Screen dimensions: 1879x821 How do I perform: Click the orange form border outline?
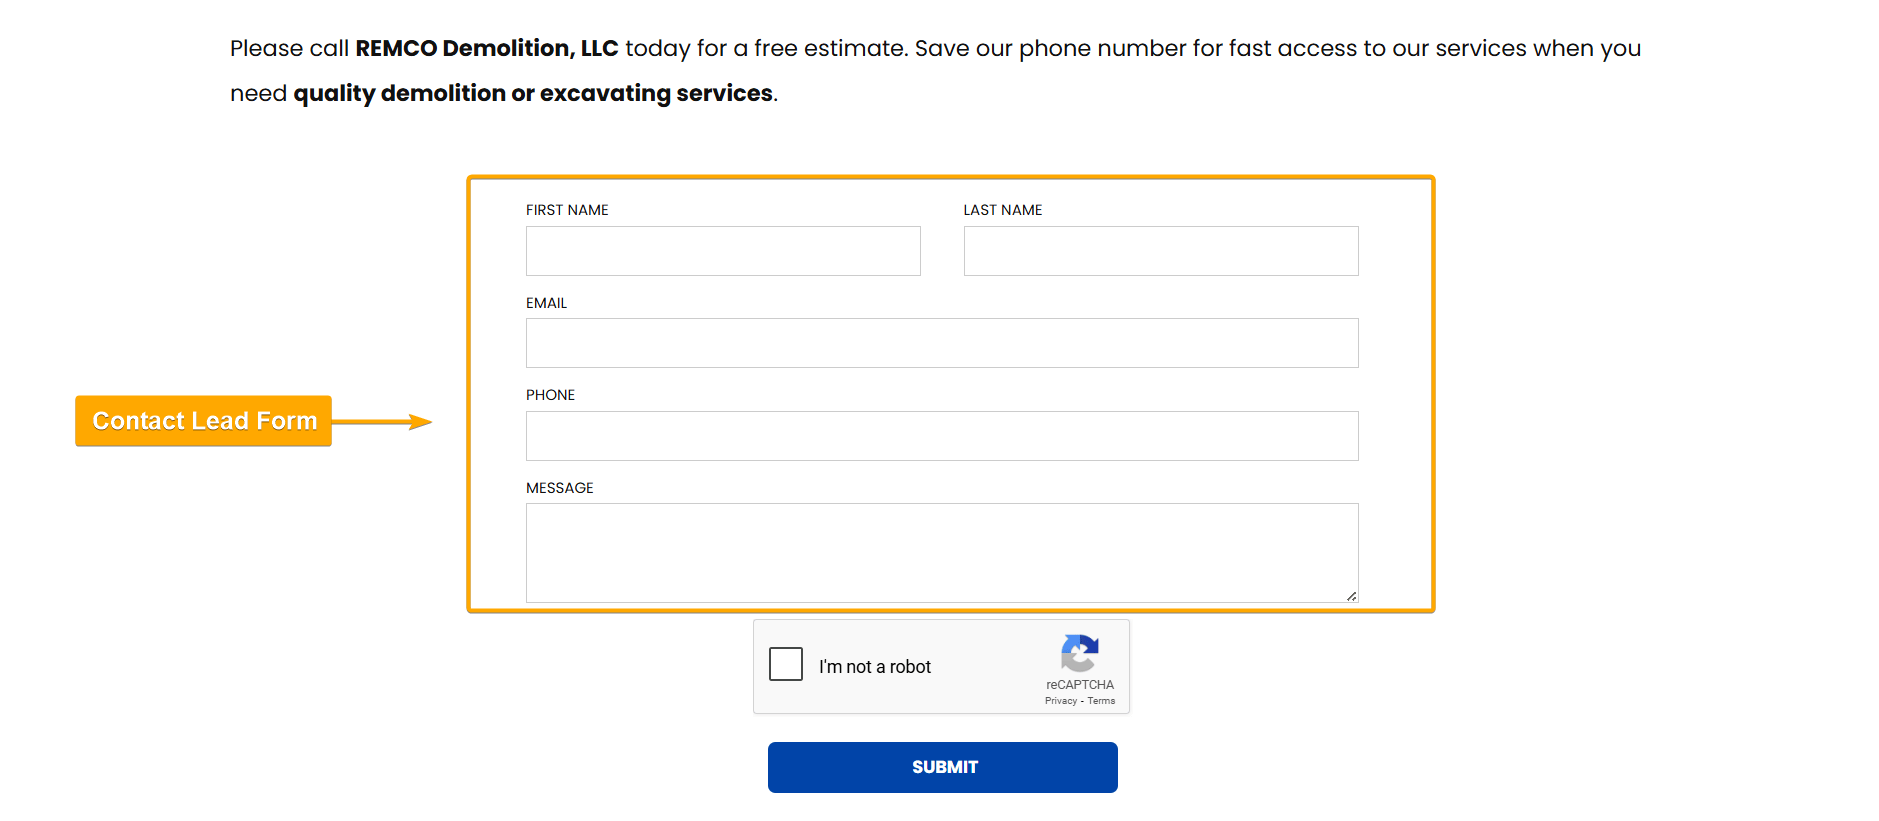click(x=950, y=178)
